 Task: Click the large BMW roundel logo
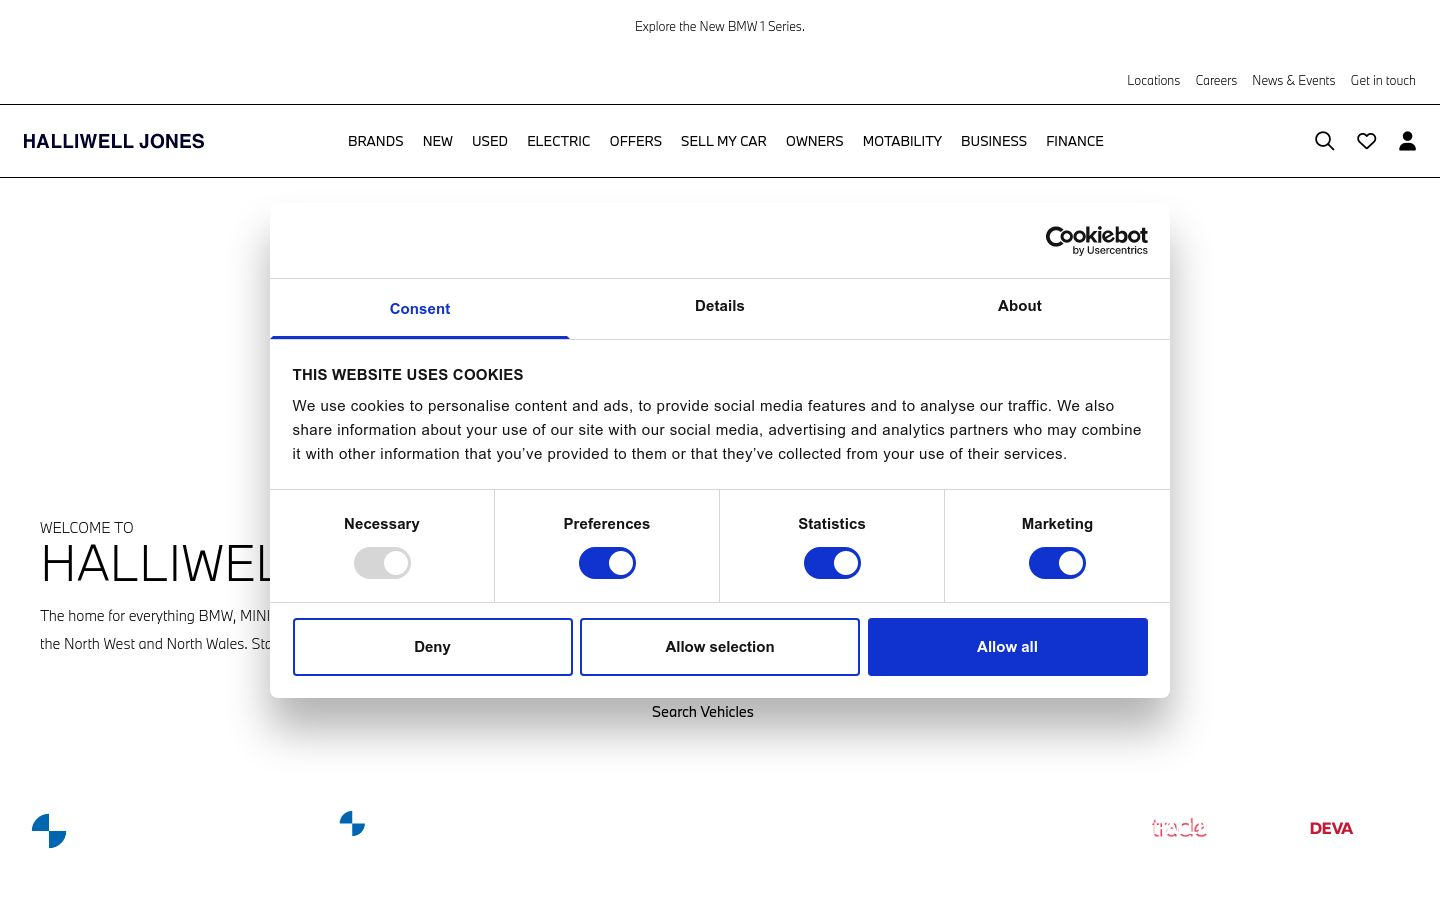click(x=49, y=831)
